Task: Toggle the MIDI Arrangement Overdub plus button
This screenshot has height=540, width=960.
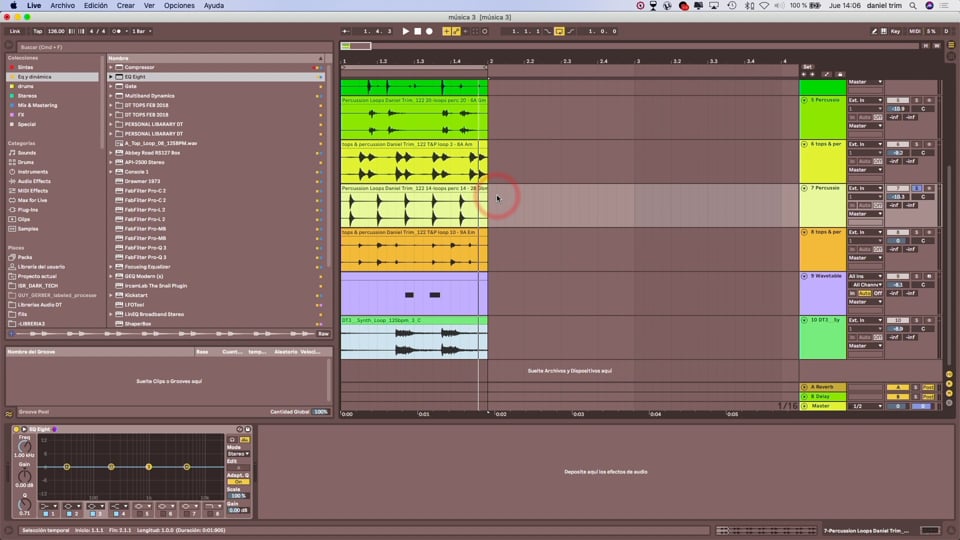Action: click(x=446, y=31)
